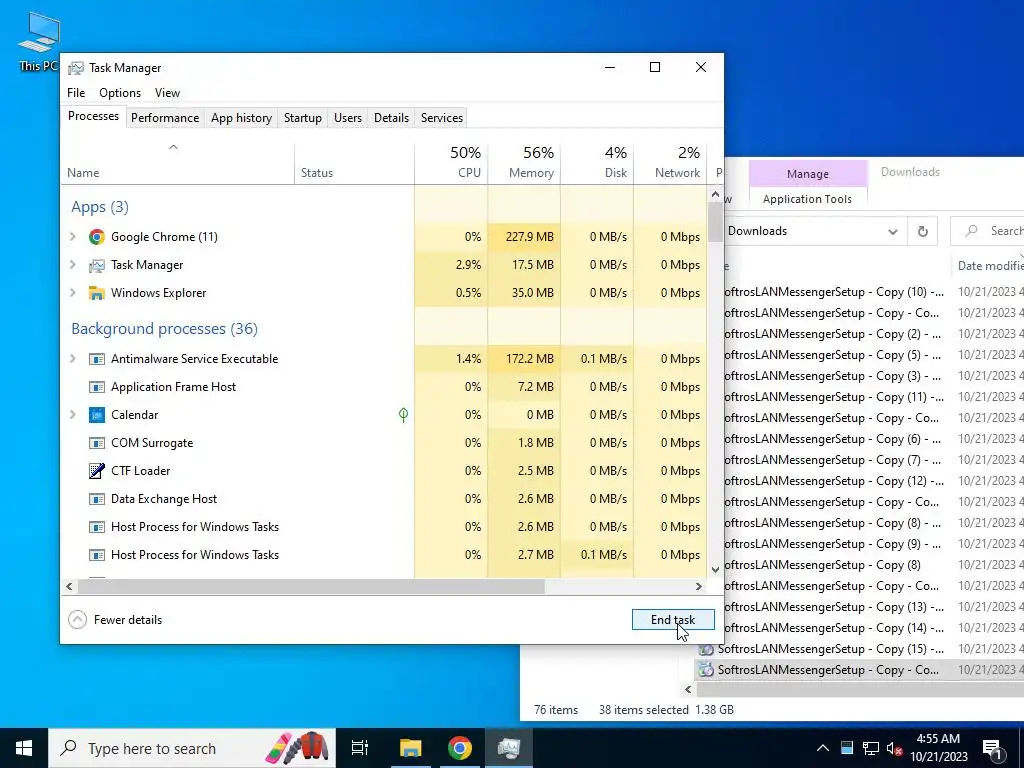Switch to the Services tab
Image resolution: width=1024 pixels, height=768 pixels.
[x=441, y=118]
